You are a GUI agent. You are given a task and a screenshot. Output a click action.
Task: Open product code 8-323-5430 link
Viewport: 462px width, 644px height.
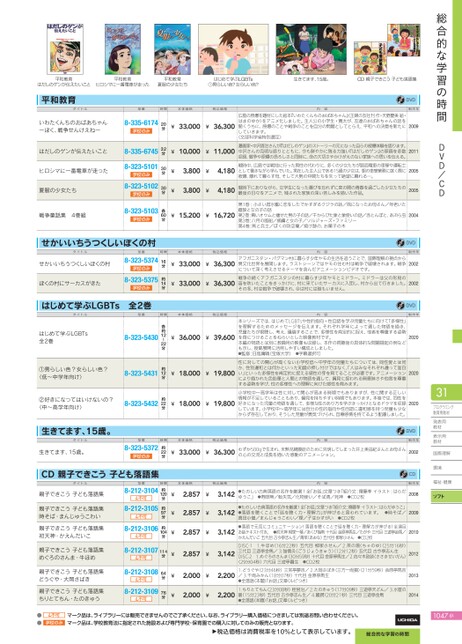[x=141, y=337]
